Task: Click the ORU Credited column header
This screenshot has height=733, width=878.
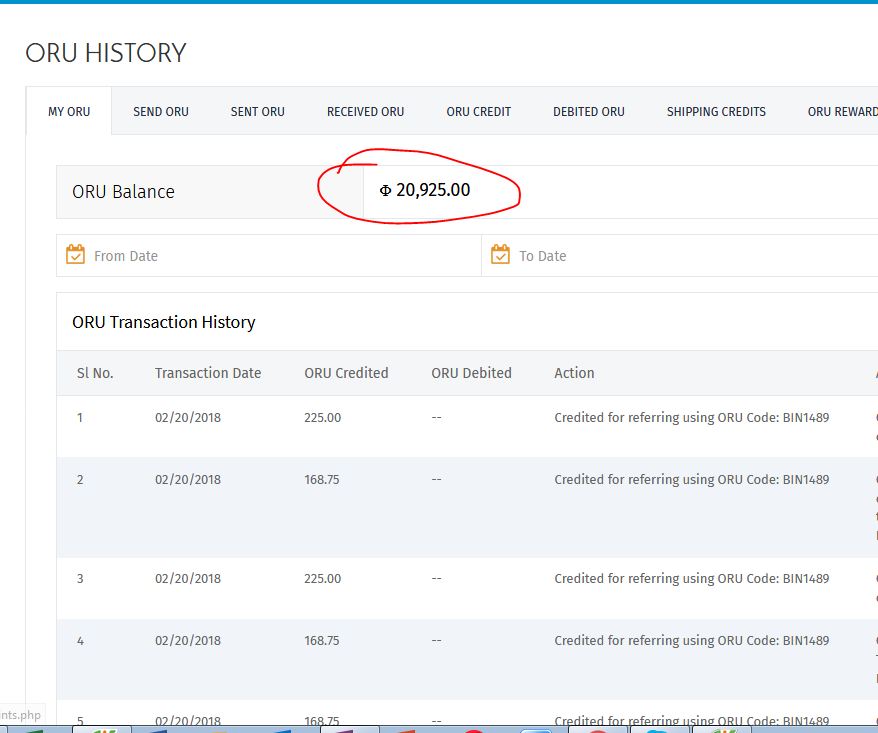Action: tap(346, 373)
